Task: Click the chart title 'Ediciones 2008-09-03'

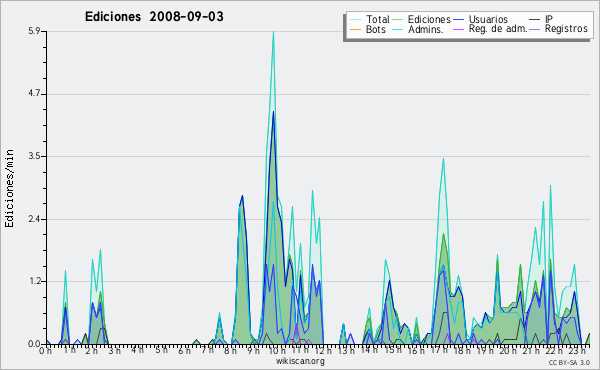Action: point(154,17)
